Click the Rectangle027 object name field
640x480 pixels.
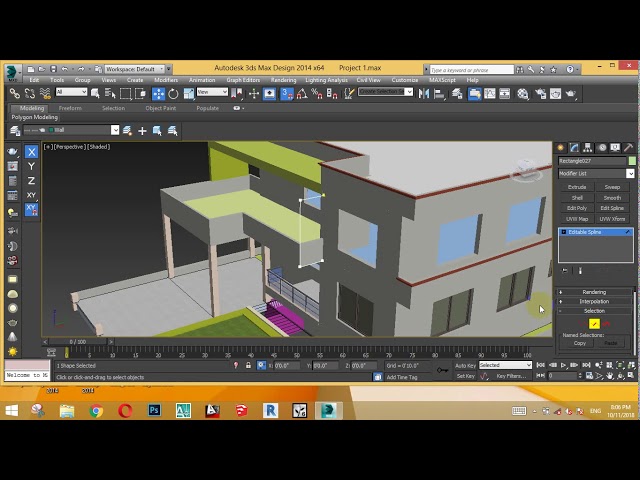(592, 161)
